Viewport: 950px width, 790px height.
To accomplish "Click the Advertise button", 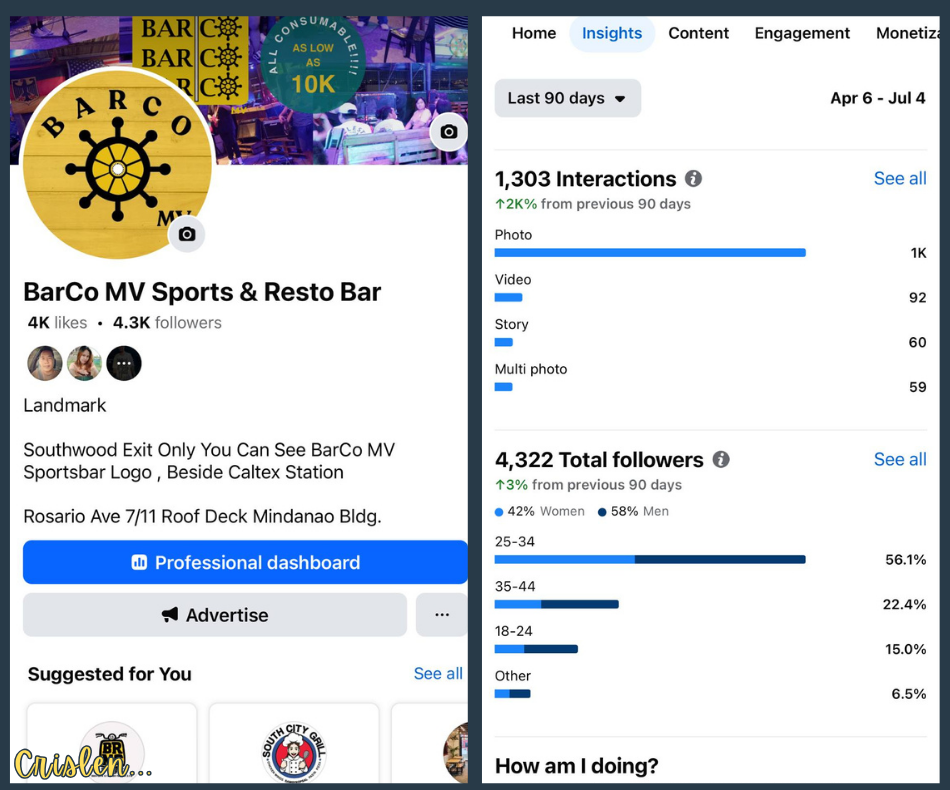I will coord(214,615).
